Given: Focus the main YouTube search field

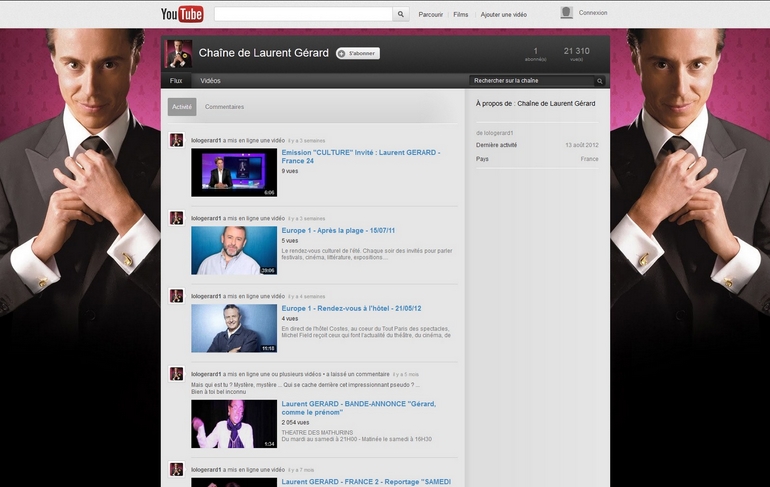Looking at the screenshot, I should (x=303, y=14).
